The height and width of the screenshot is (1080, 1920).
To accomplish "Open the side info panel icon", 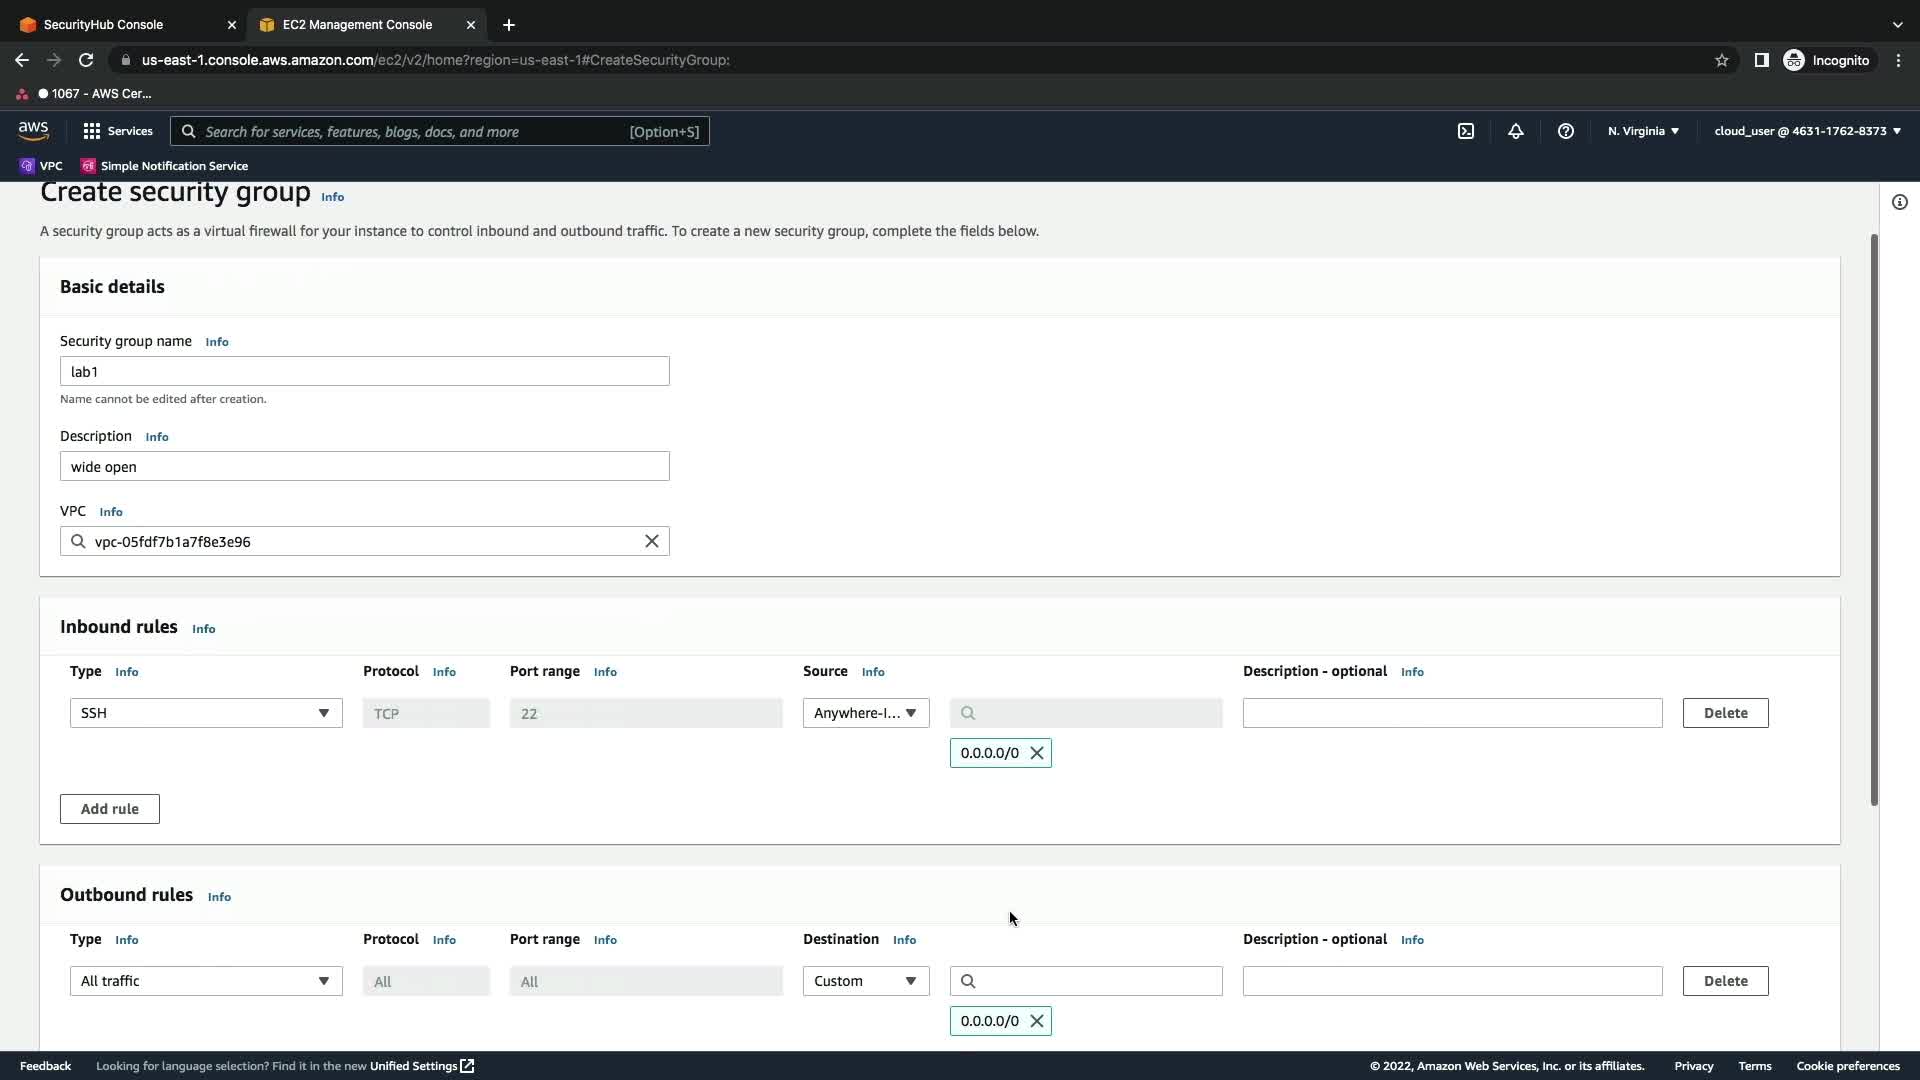I will [x=1899, y=202].
